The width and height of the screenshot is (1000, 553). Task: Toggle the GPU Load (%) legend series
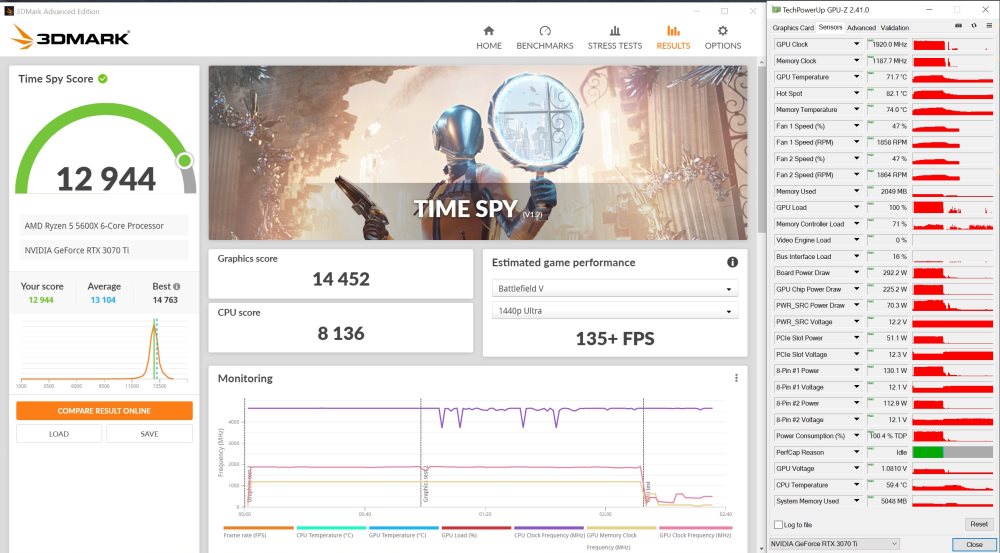pyautogui.click(x=476, y=532)
